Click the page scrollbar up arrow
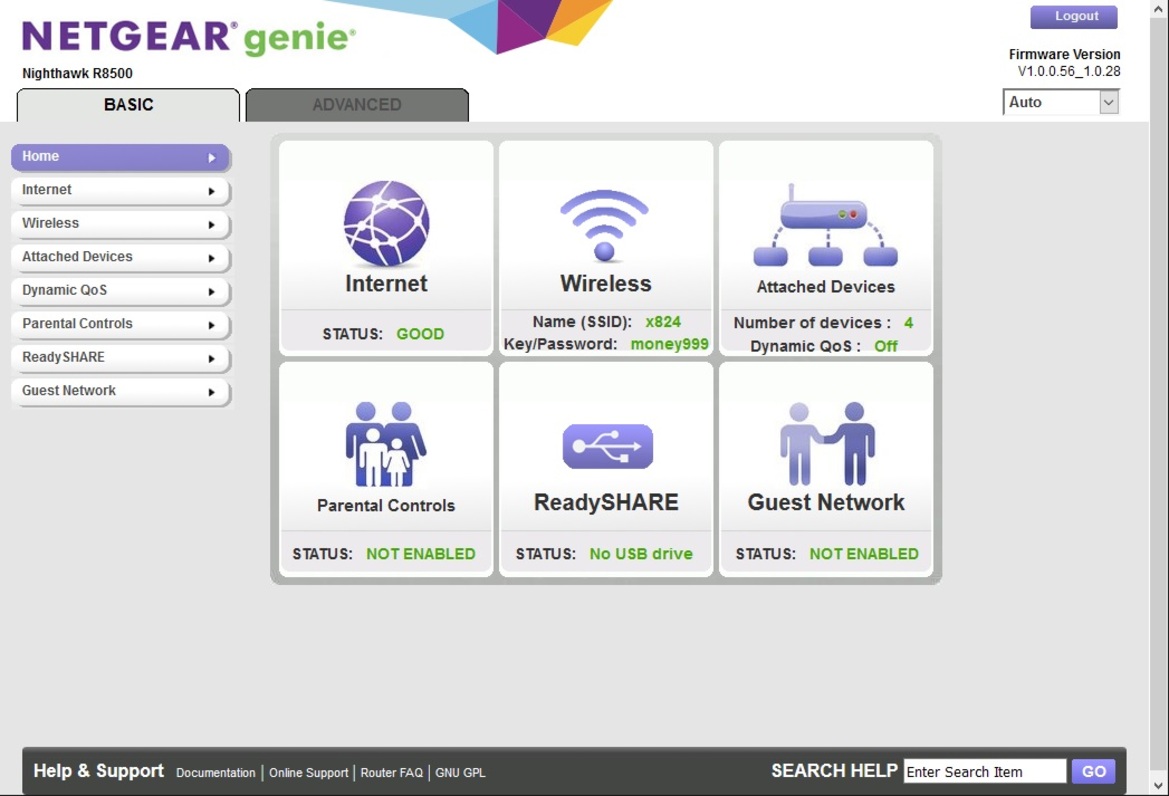The image size is (1169, 796). click(1159, 8)
